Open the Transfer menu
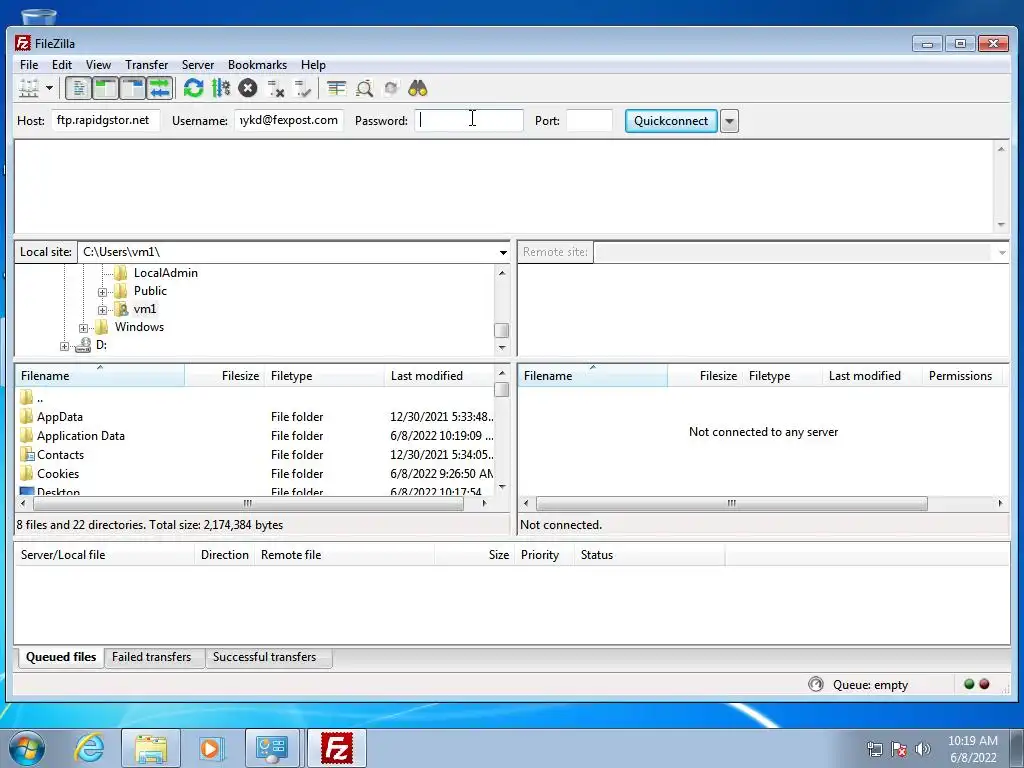Viewport: 1024px width, 768px height. pos(146,65)
